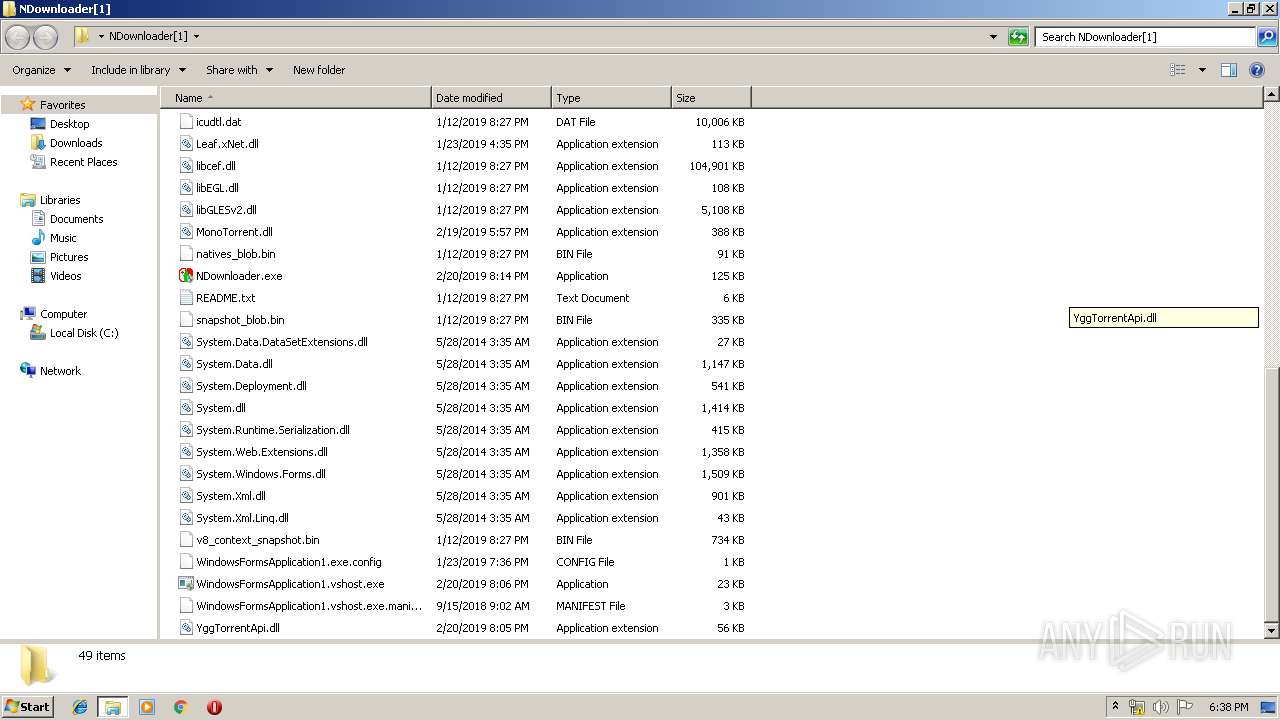Click the root breadcrumb arrow before NDownloader[1]
Viewport: 1280px width, 720px height.
click(101, 37)
